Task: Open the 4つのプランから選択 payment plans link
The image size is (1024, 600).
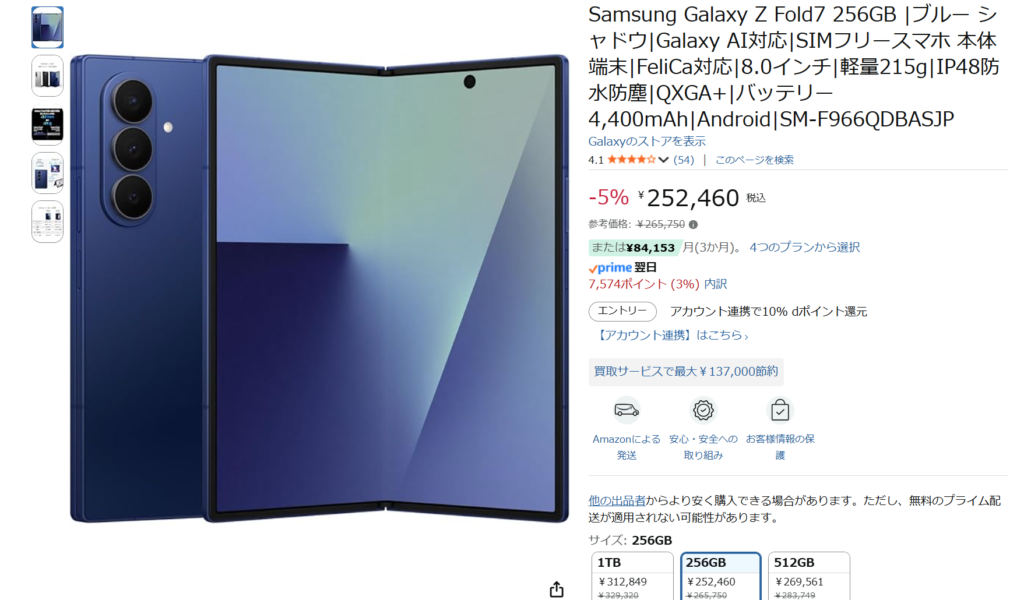Action: pyautogui.click(x=805, y=247)
